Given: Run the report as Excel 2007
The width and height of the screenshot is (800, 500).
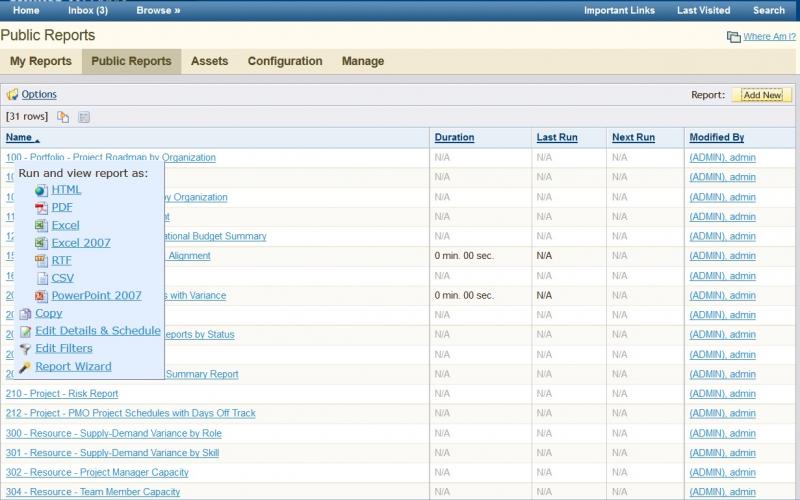Looking at the screenshot, I should (81, 243).
